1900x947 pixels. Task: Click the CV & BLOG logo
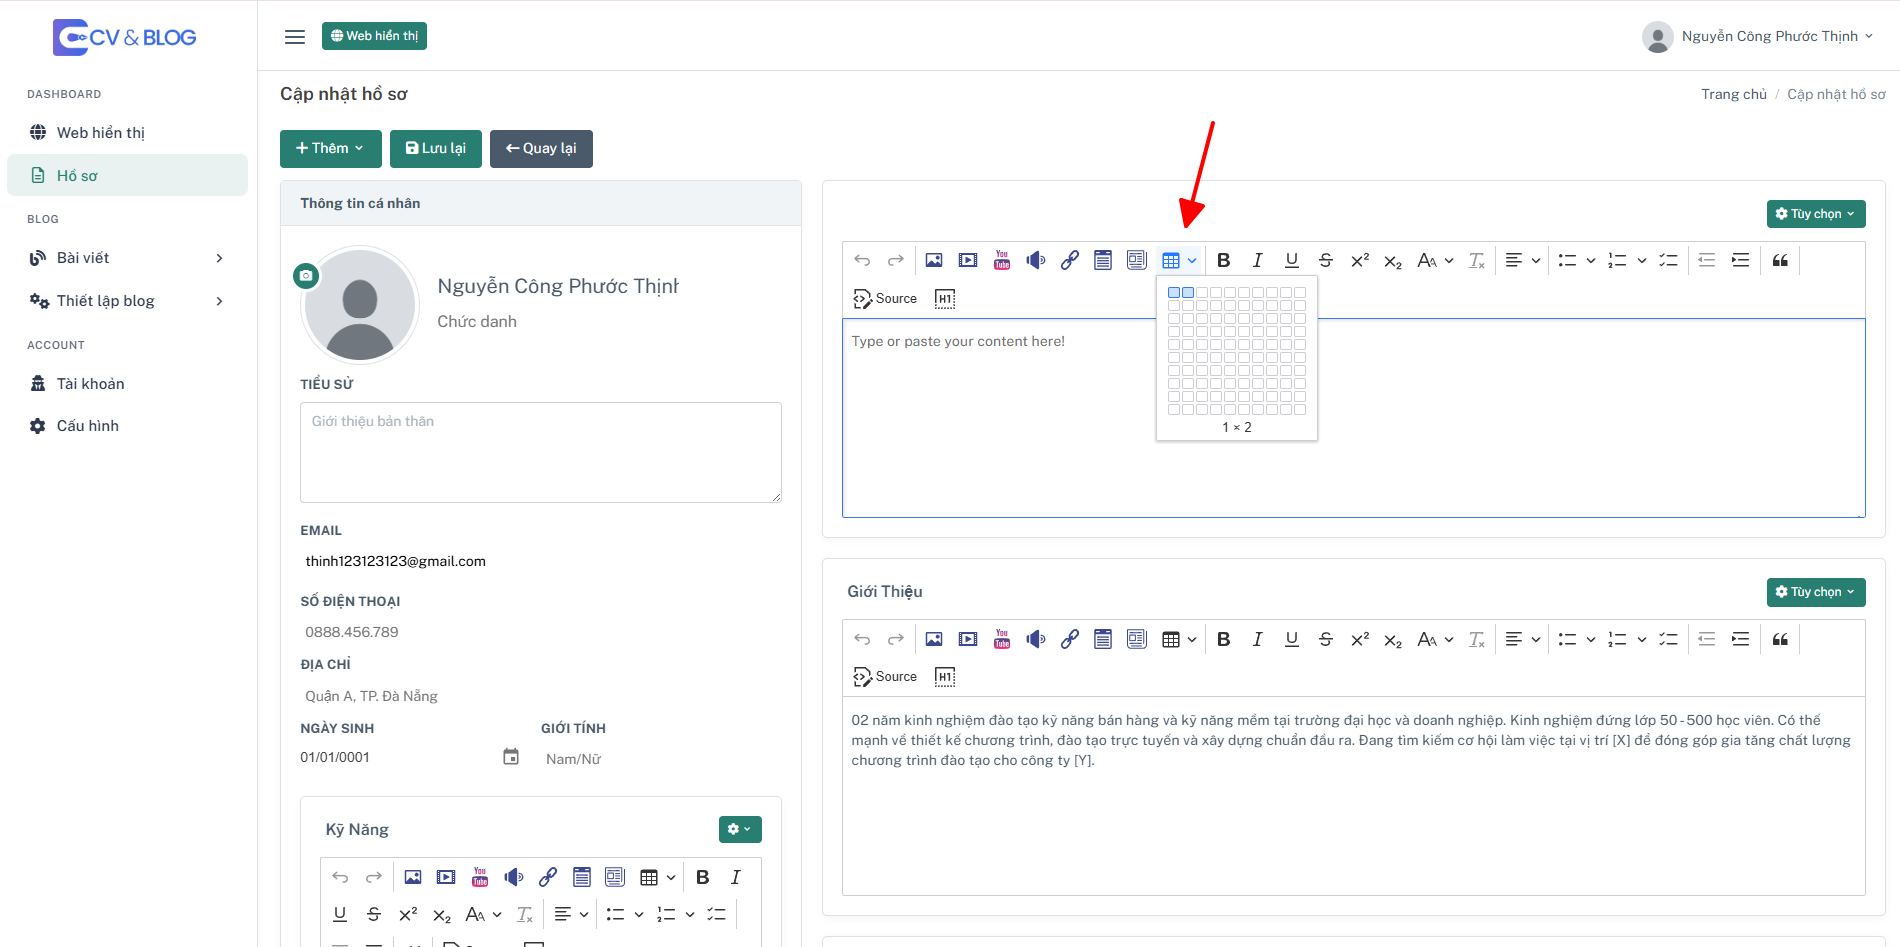pyautogui.click(x=125, y=37)
